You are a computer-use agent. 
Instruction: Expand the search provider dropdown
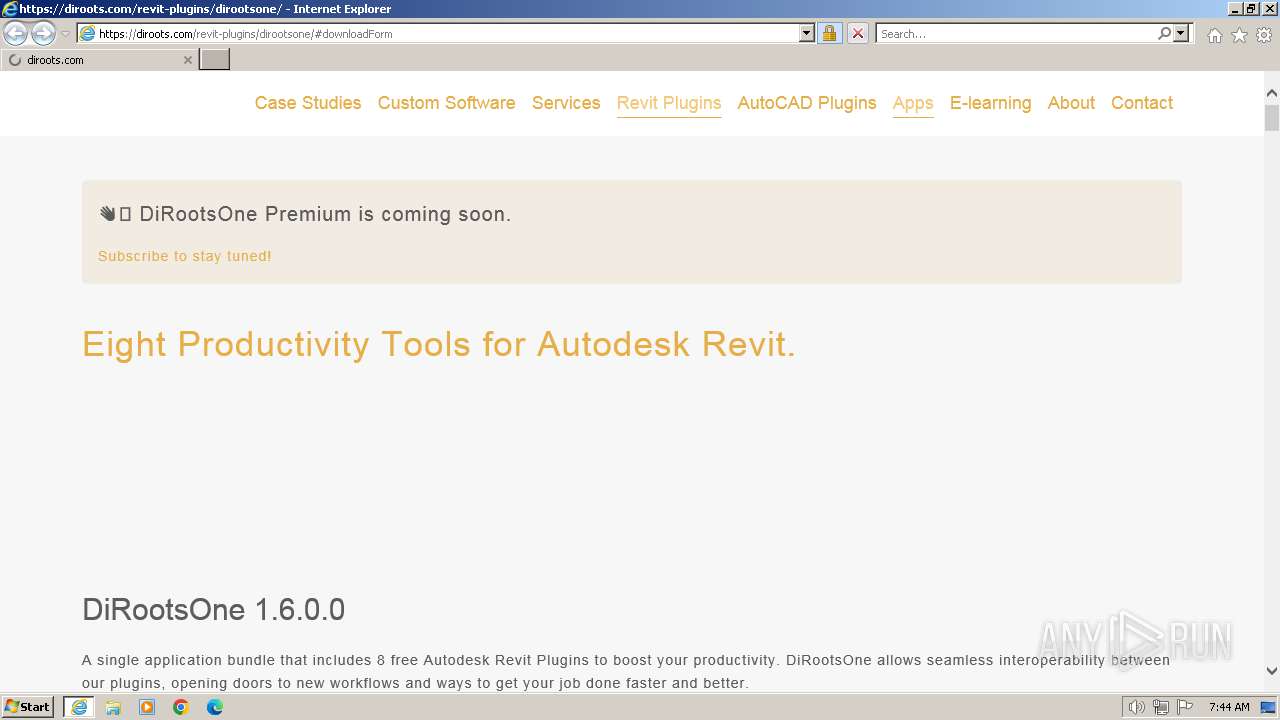[x=1181, y=33]
